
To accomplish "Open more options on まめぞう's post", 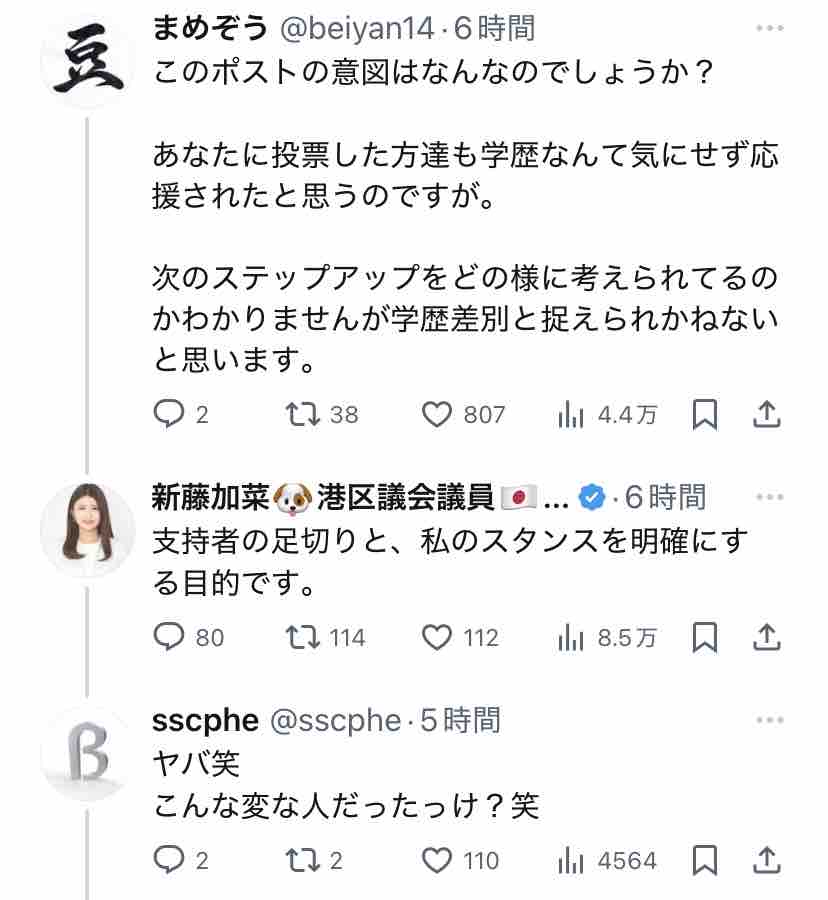I will click(x=770, y=29).
